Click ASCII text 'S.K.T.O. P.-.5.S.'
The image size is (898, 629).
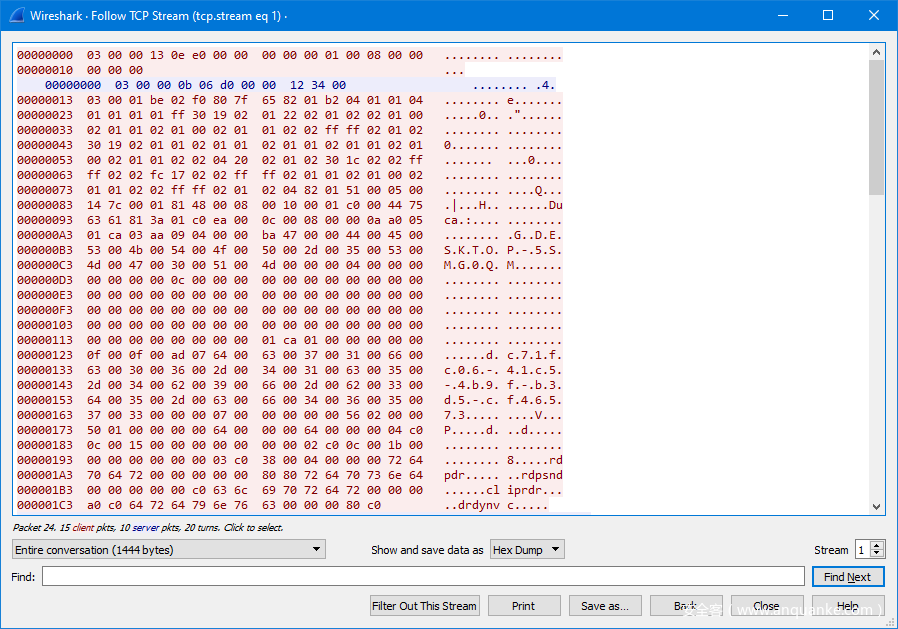503,250
